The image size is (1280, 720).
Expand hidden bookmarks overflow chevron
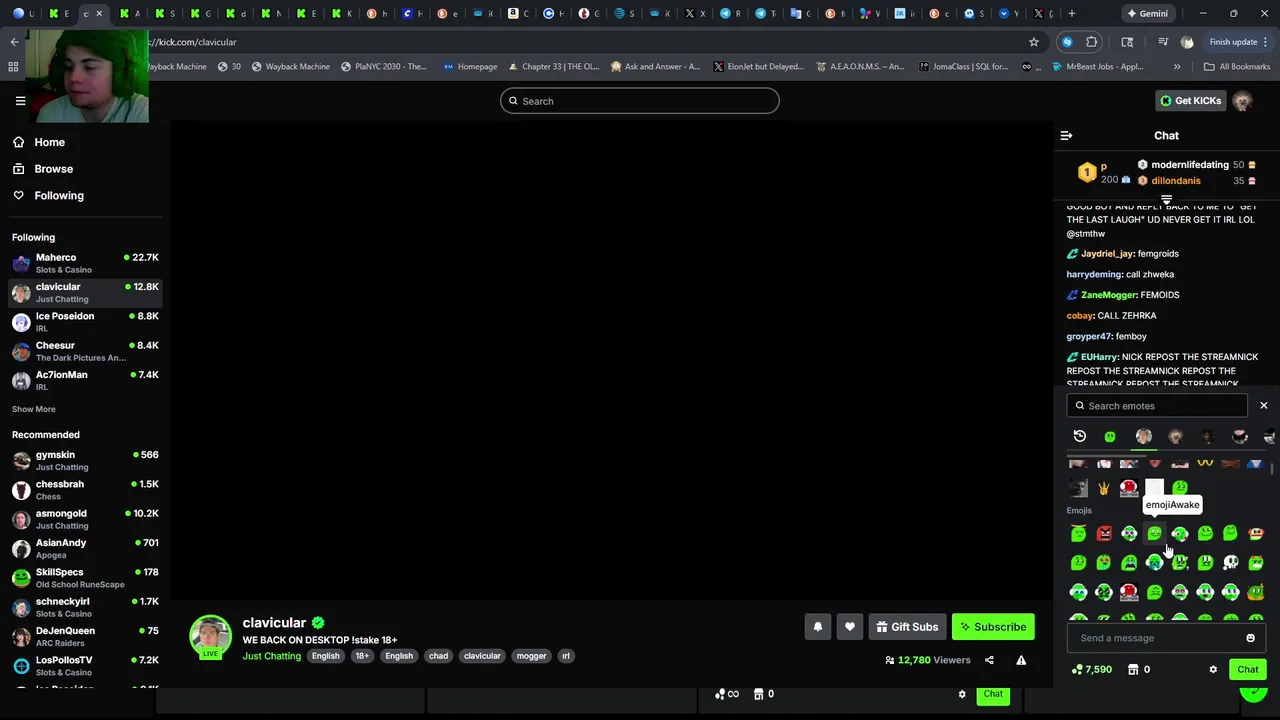click(1177, 67)
